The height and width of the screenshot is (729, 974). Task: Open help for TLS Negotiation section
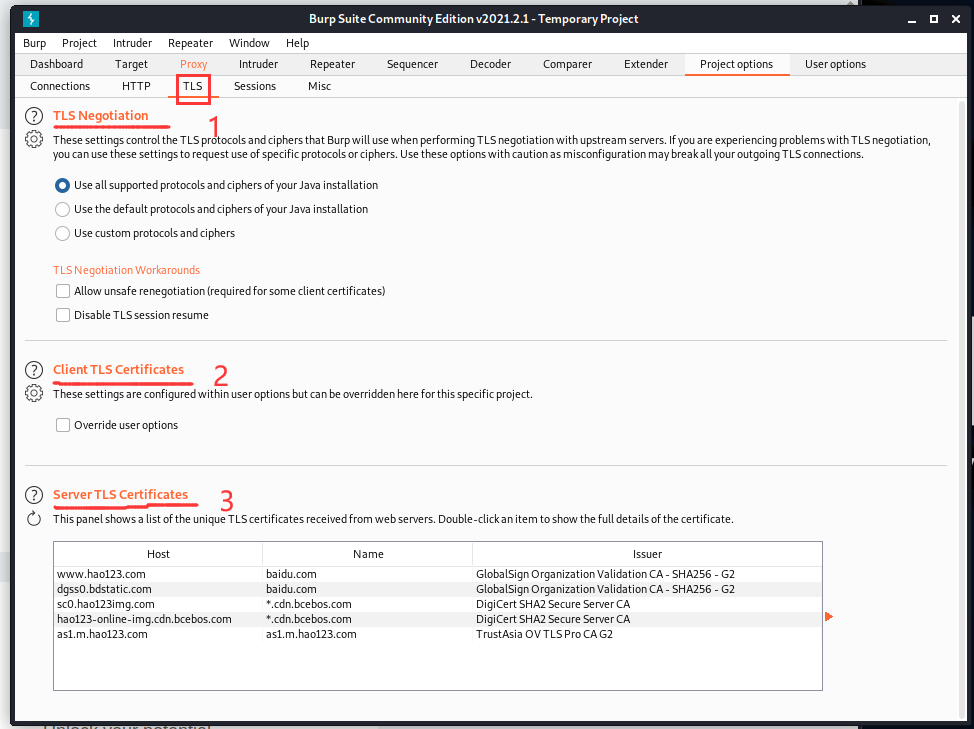34,116
